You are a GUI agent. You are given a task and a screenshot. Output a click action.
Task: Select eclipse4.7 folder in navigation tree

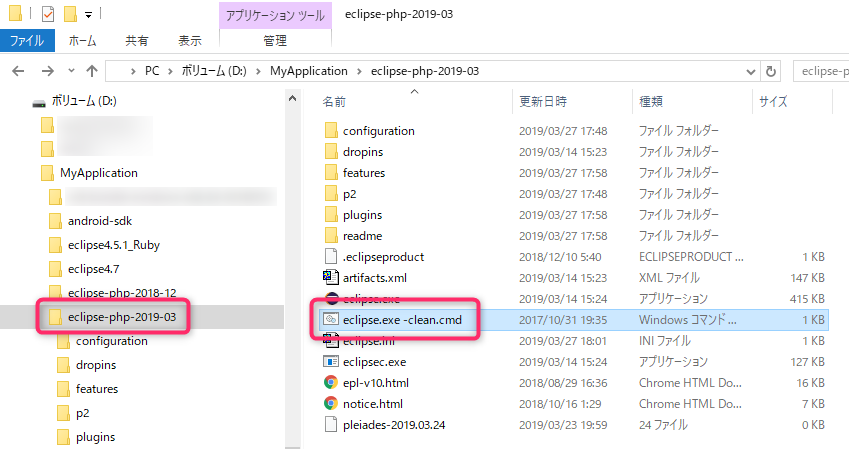(93, 269)
